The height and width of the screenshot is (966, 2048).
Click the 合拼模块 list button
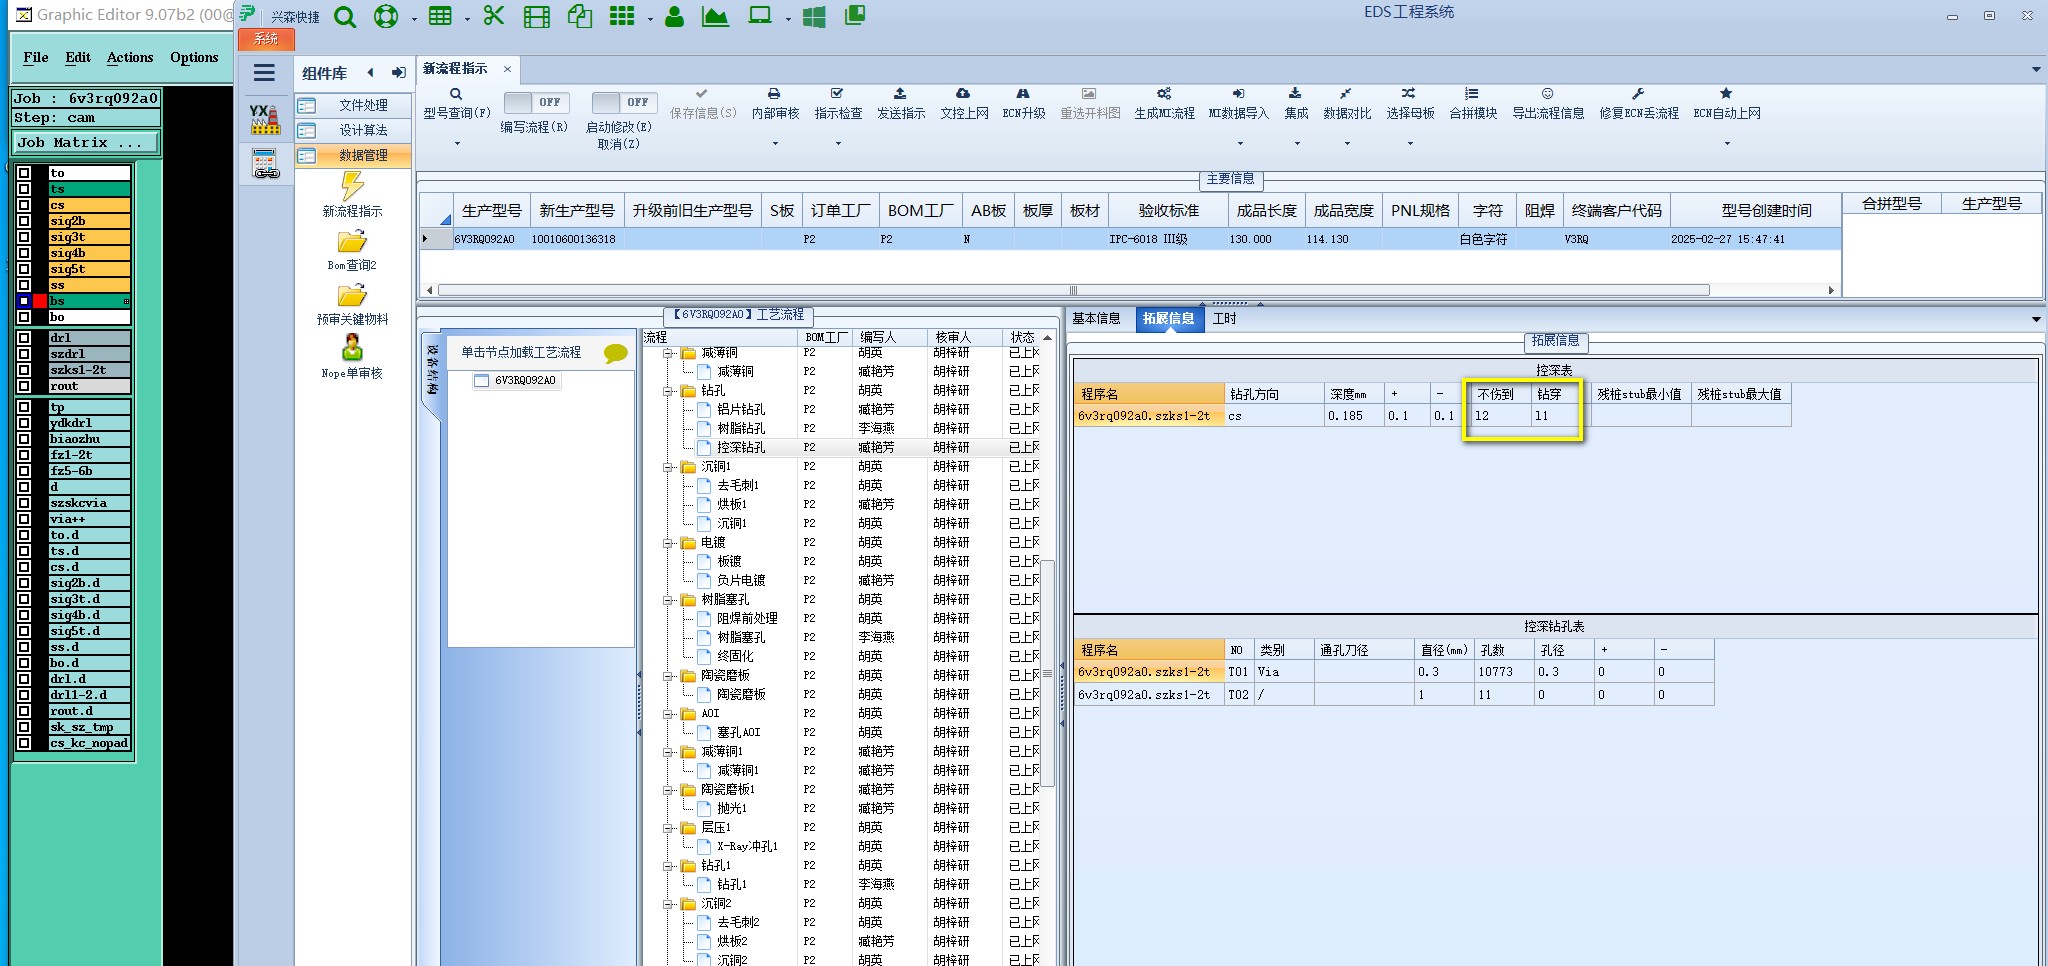click(x=1473, y=104)
